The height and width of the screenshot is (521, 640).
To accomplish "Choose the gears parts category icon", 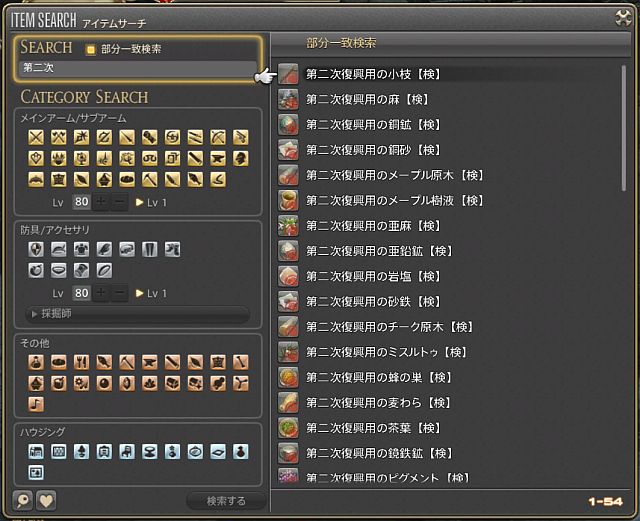I will [x=81, y=383].
